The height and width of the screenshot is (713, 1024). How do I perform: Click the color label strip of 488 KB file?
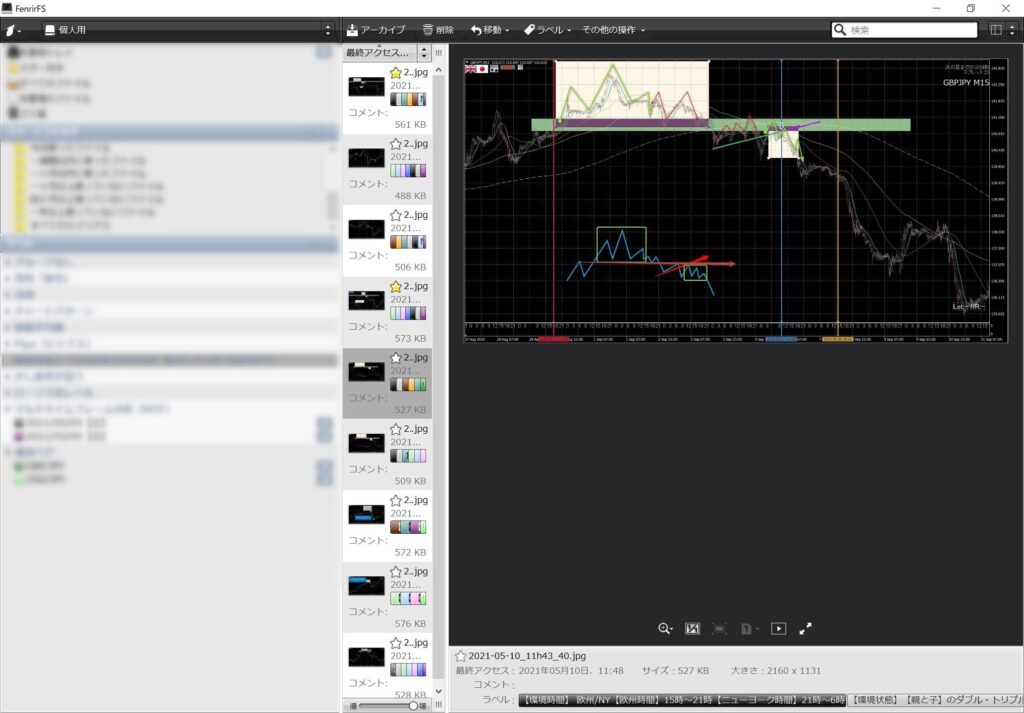pyautogui.click(x=408, y=170)
